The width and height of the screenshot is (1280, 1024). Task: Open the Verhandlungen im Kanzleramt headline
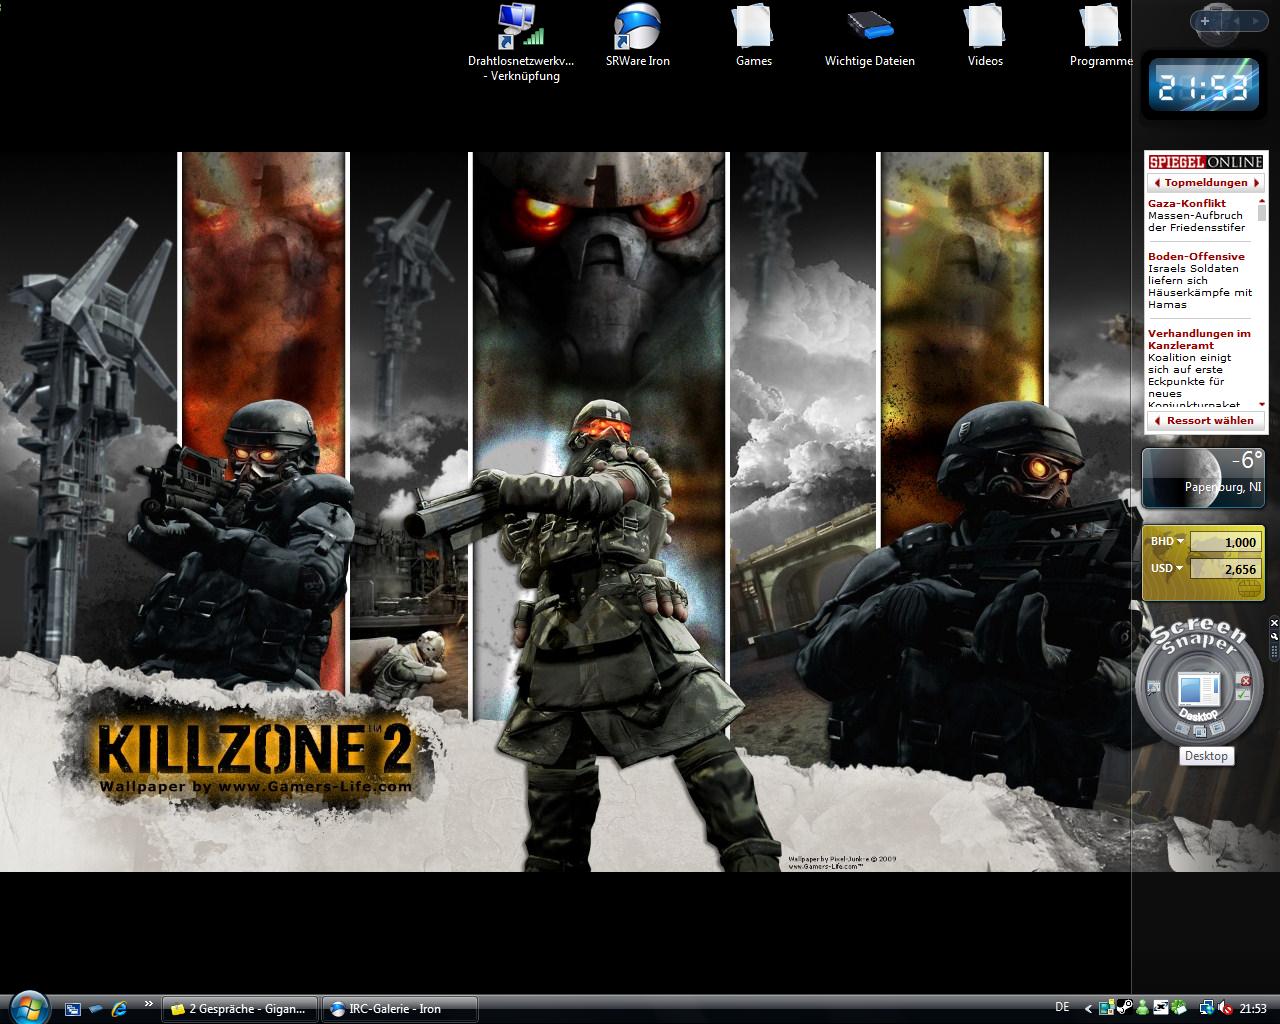point(1199,339)
